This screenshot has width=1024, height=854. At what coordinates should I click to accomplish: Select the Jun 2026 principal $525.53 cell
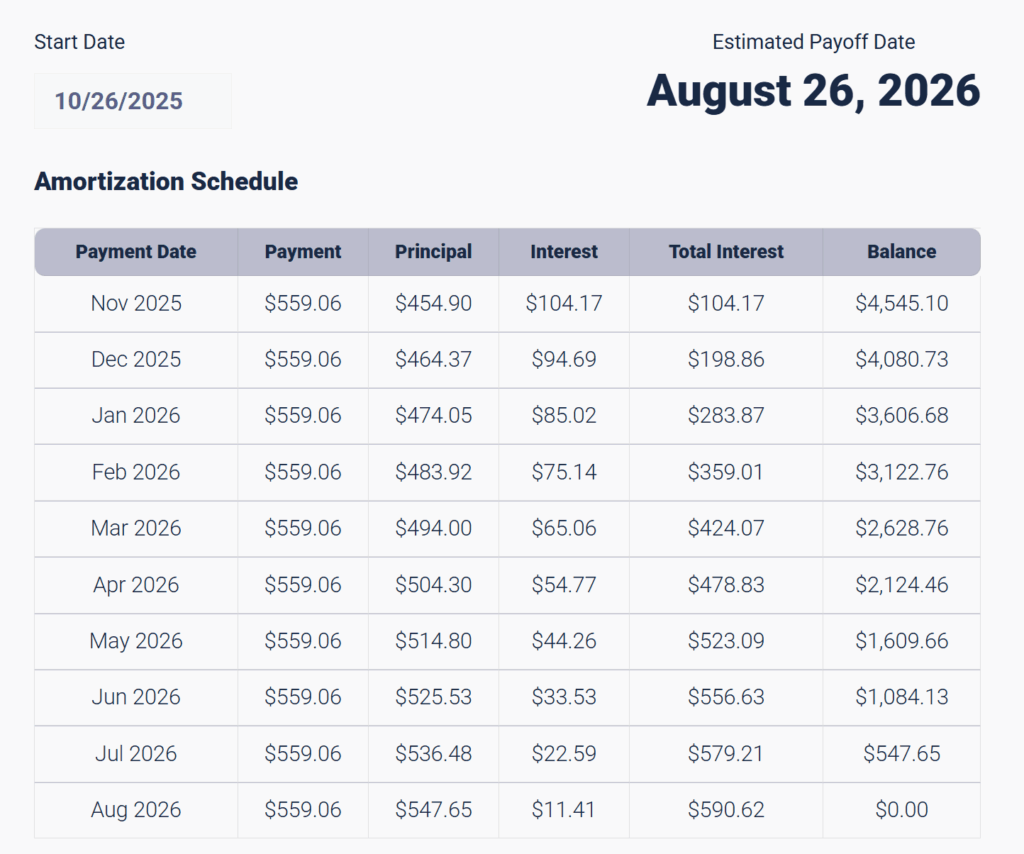[x=433, y=697]
